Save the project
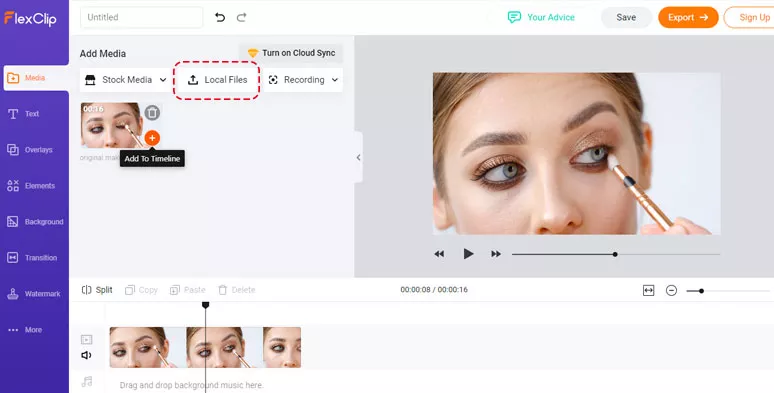 (626, 17)
